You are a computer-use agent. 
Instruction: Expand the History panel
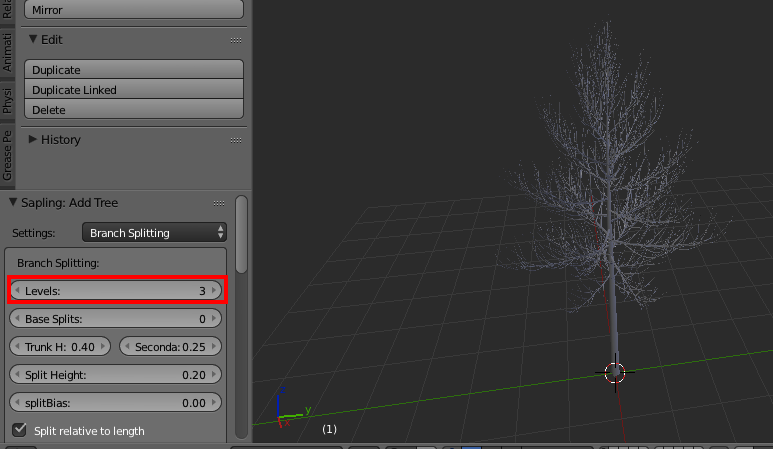click(x=33, y=139)
